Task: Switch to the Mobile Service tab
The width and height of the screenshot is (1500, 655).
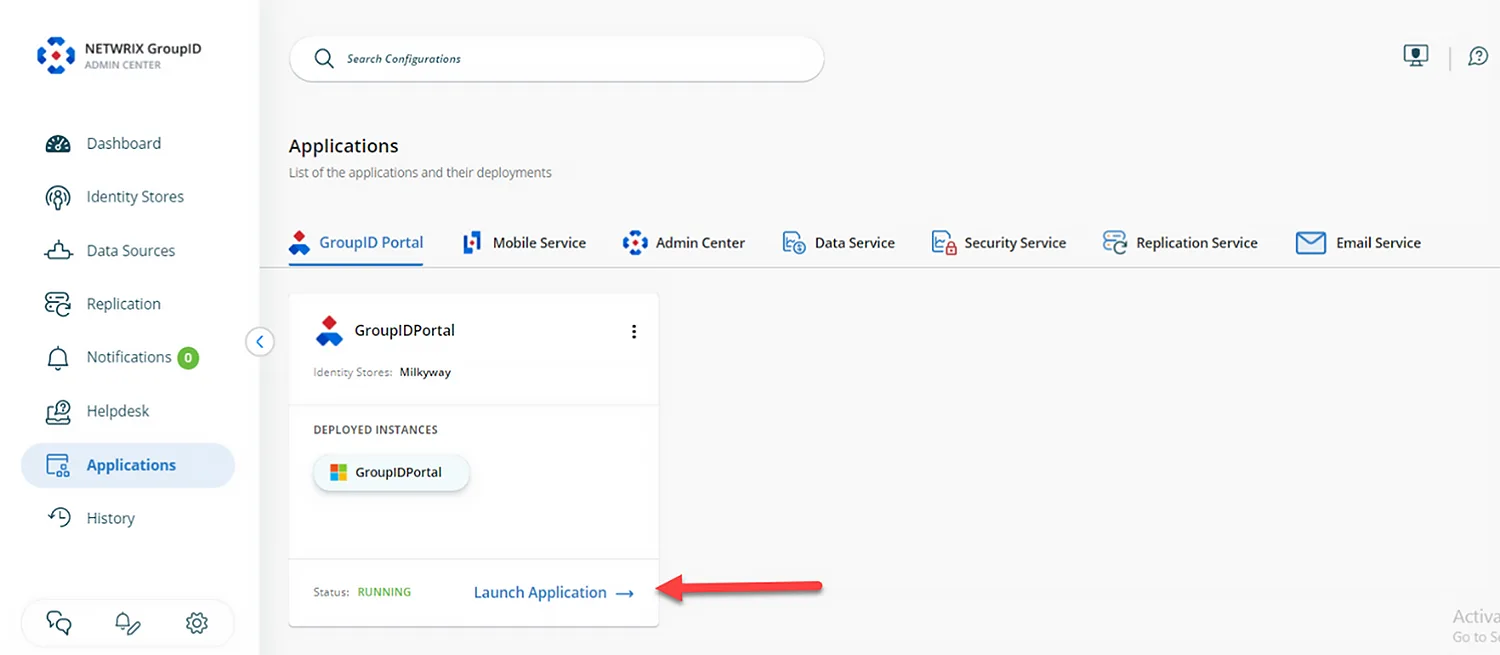Action: point(525,243)
